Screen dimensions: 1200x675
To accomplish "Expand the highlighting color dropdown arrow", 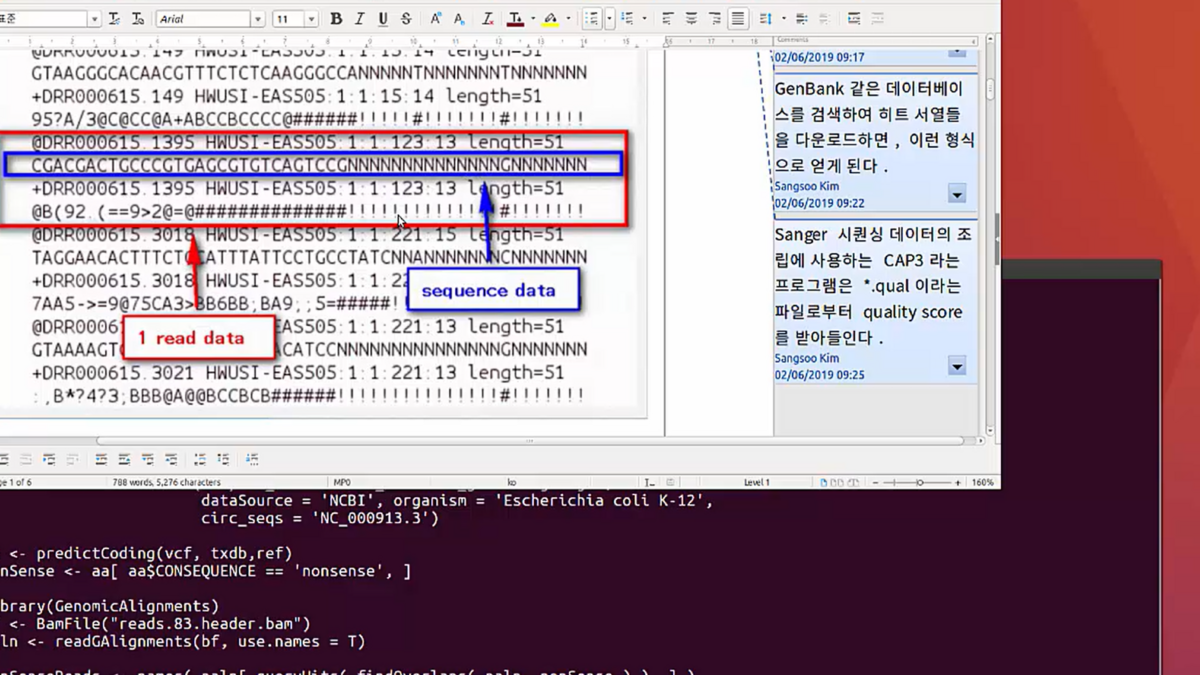I will [568, 19].
